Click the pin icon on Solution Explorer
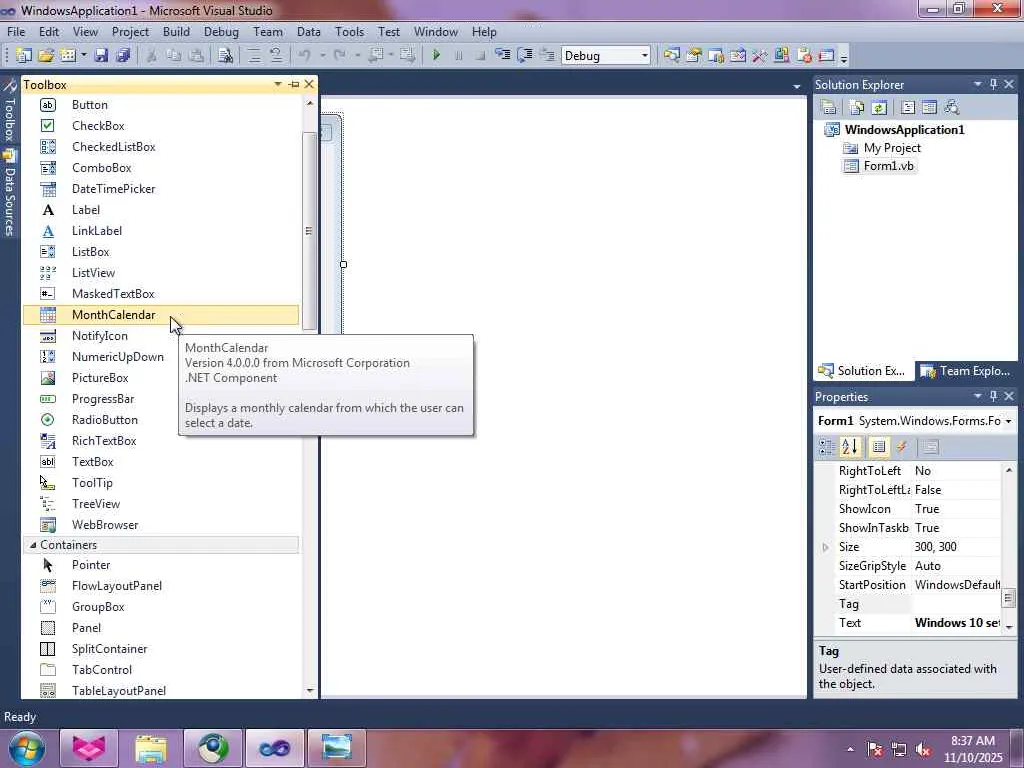The height and width of the screenshot is (768, 1024). [994, 84]
